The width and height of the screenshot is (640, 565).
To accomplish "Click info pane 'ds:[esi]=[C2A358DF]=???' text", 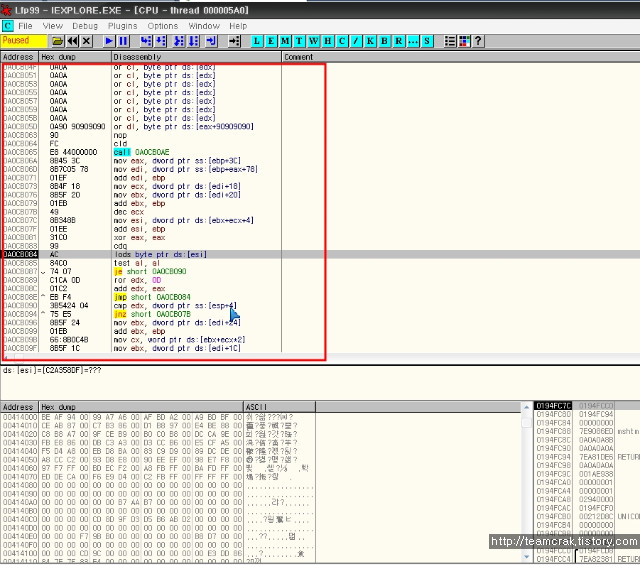I will click(52, 370).
